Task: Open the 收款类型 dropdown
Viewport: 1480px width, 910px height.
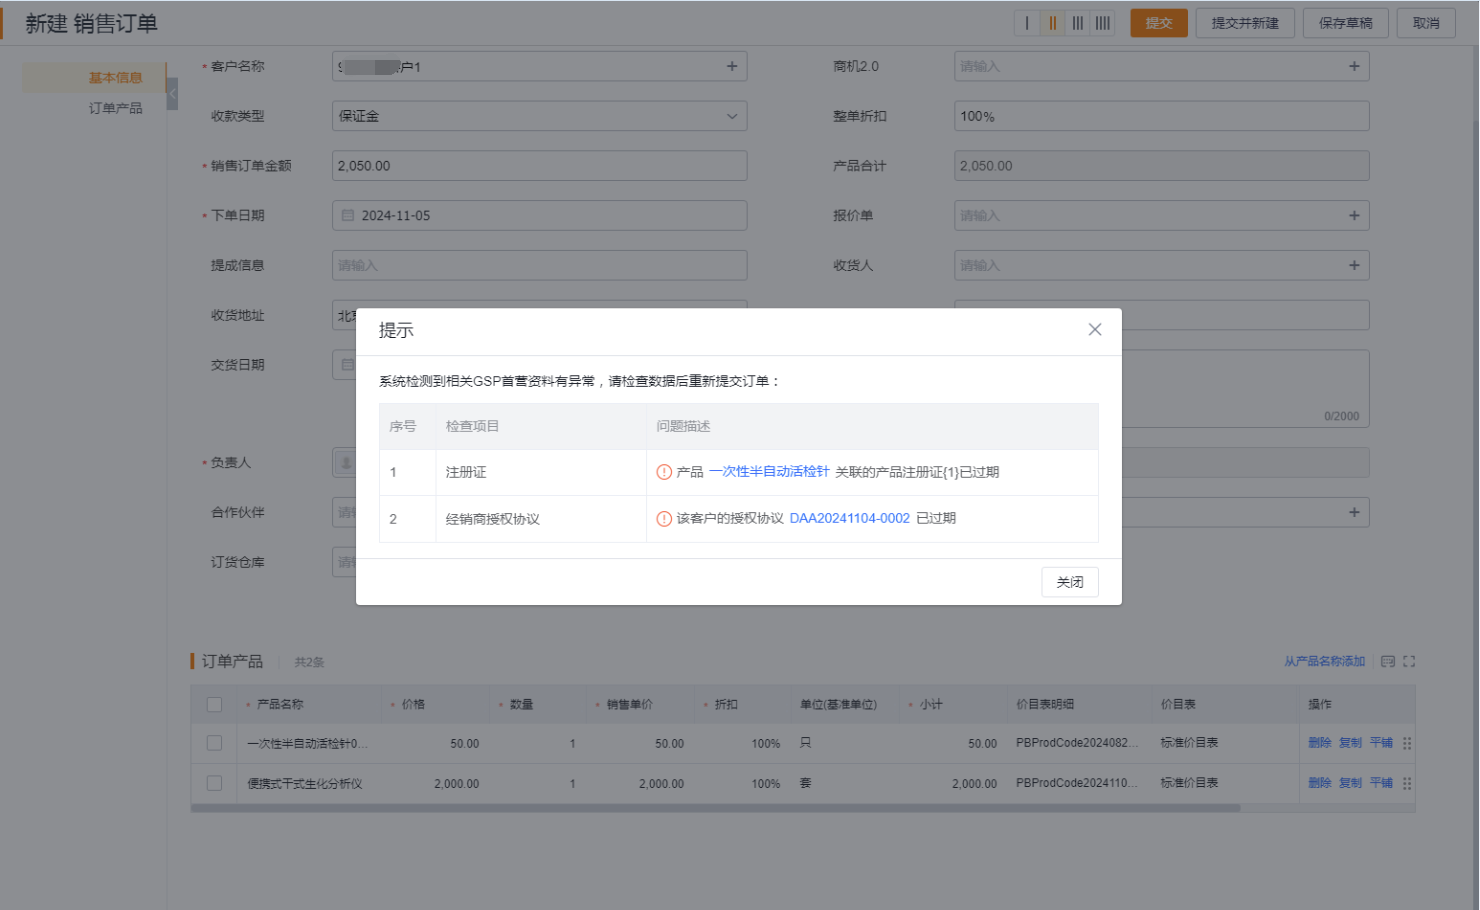Action: pos(540,116)
